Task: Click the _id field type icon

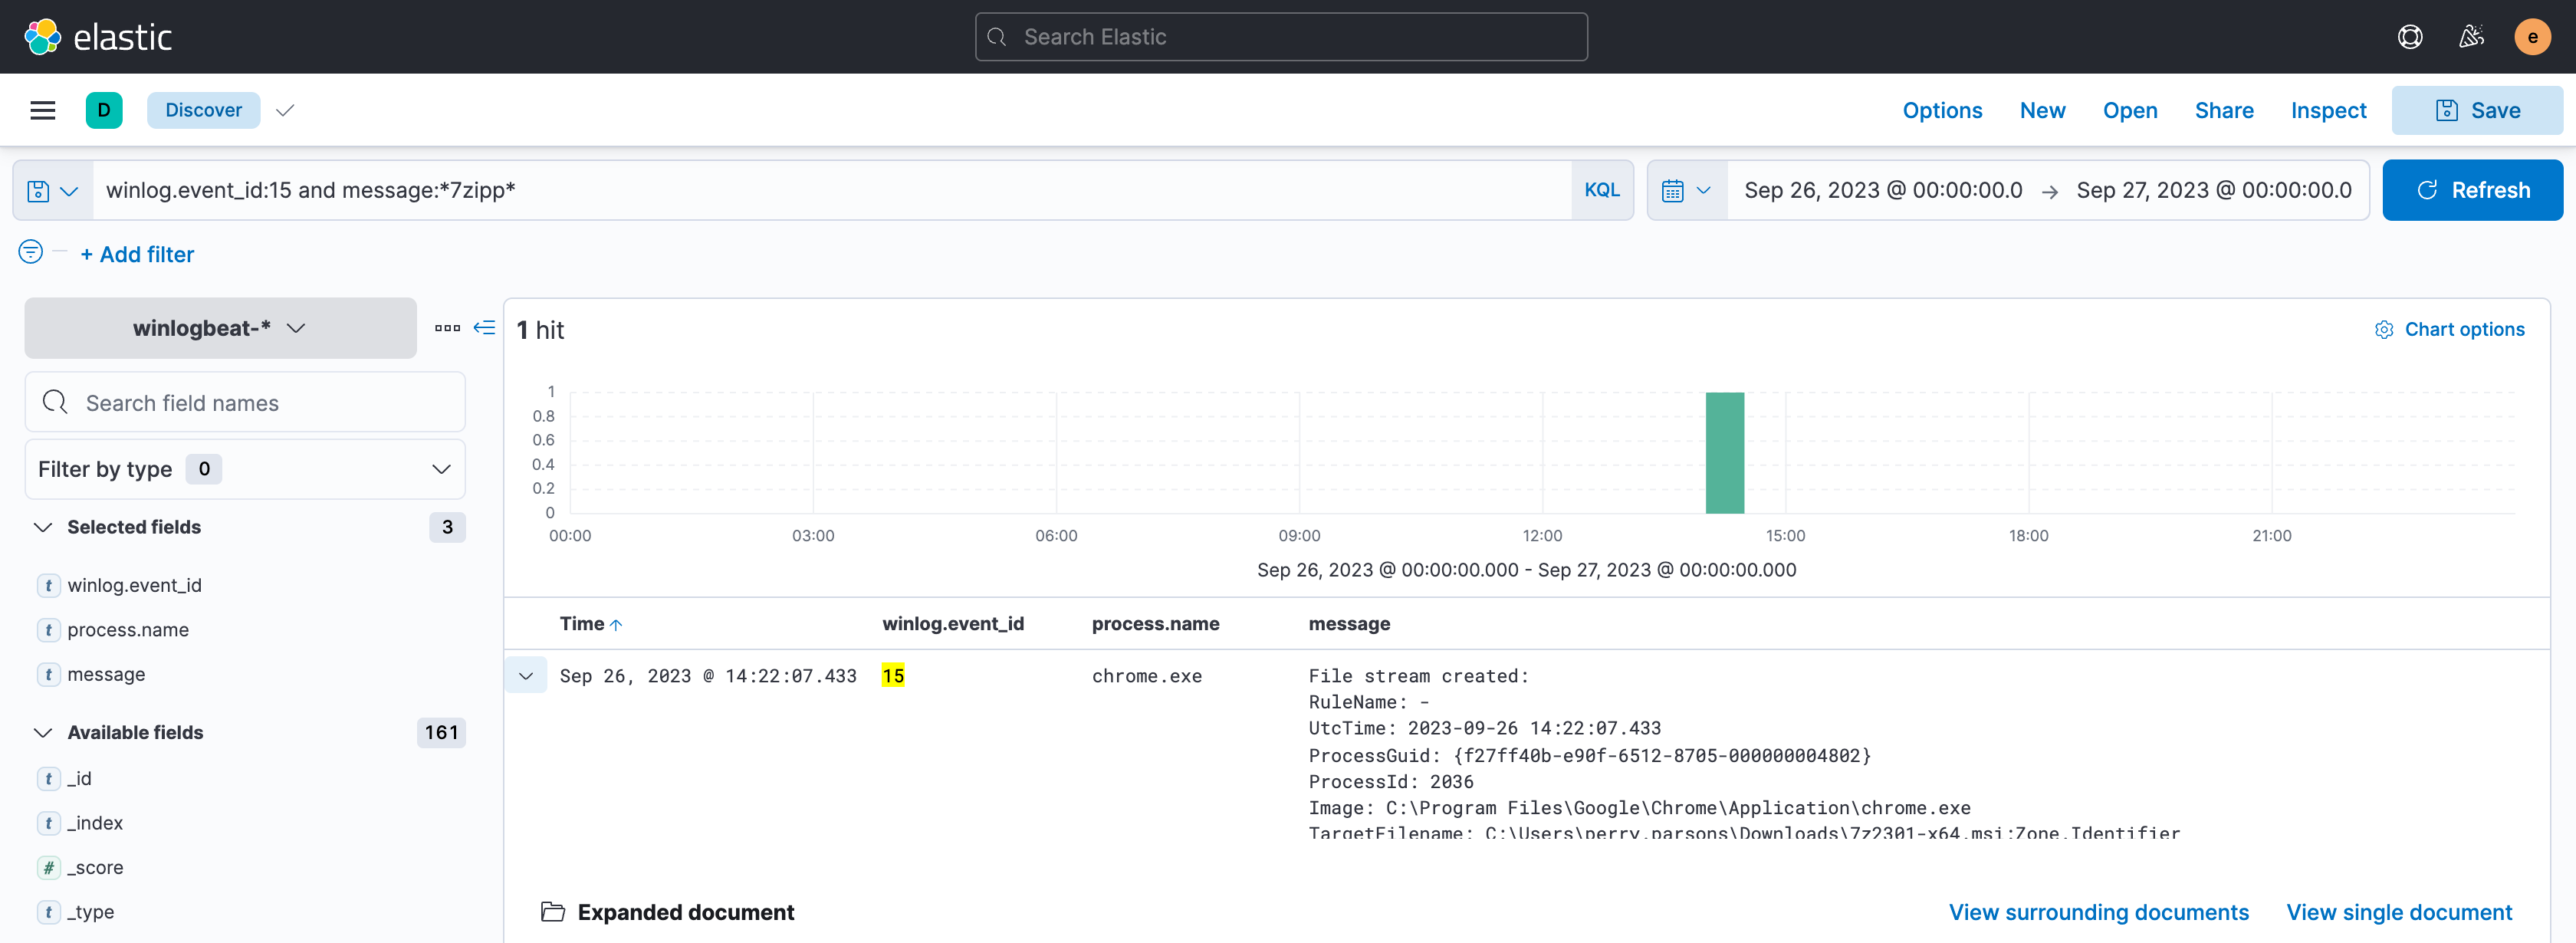Action: click(48, 778)
